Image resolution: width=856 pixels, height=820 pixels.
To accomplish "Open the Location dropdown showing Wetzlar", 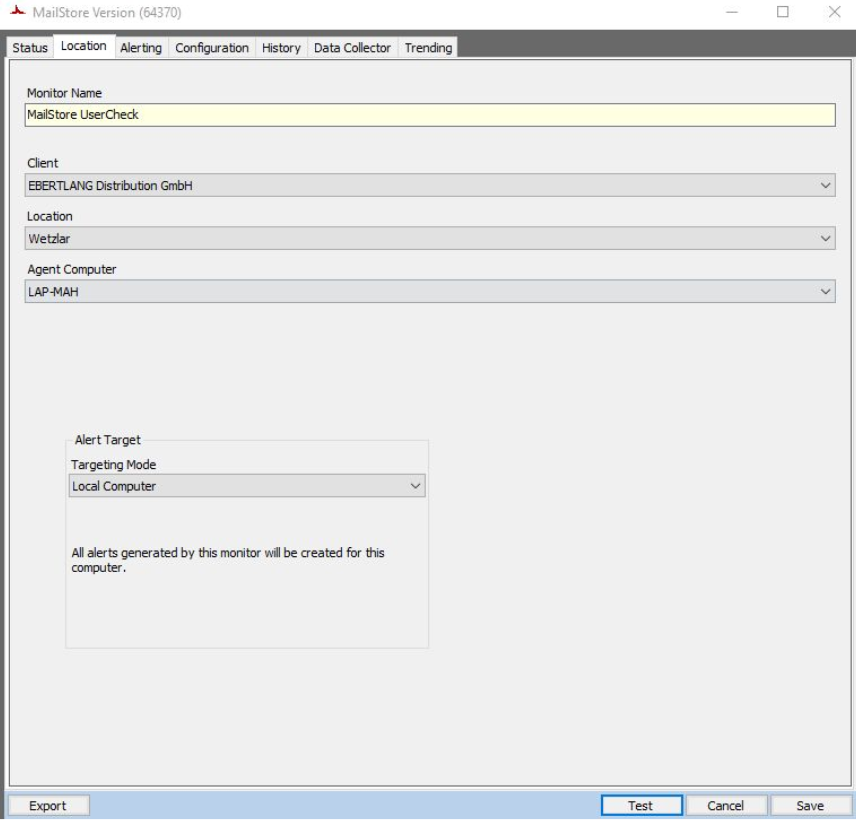I will [x=430, y=239].
